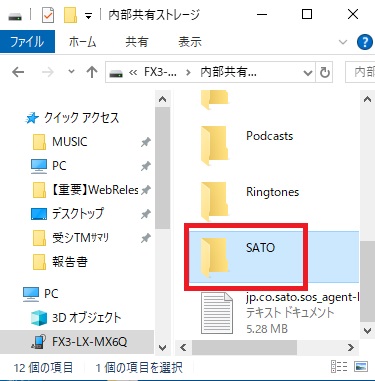Open the Customize Quick Access Toolbar dropdown
The width and height of the screenshot is (375, 381).
coord(88,16)
